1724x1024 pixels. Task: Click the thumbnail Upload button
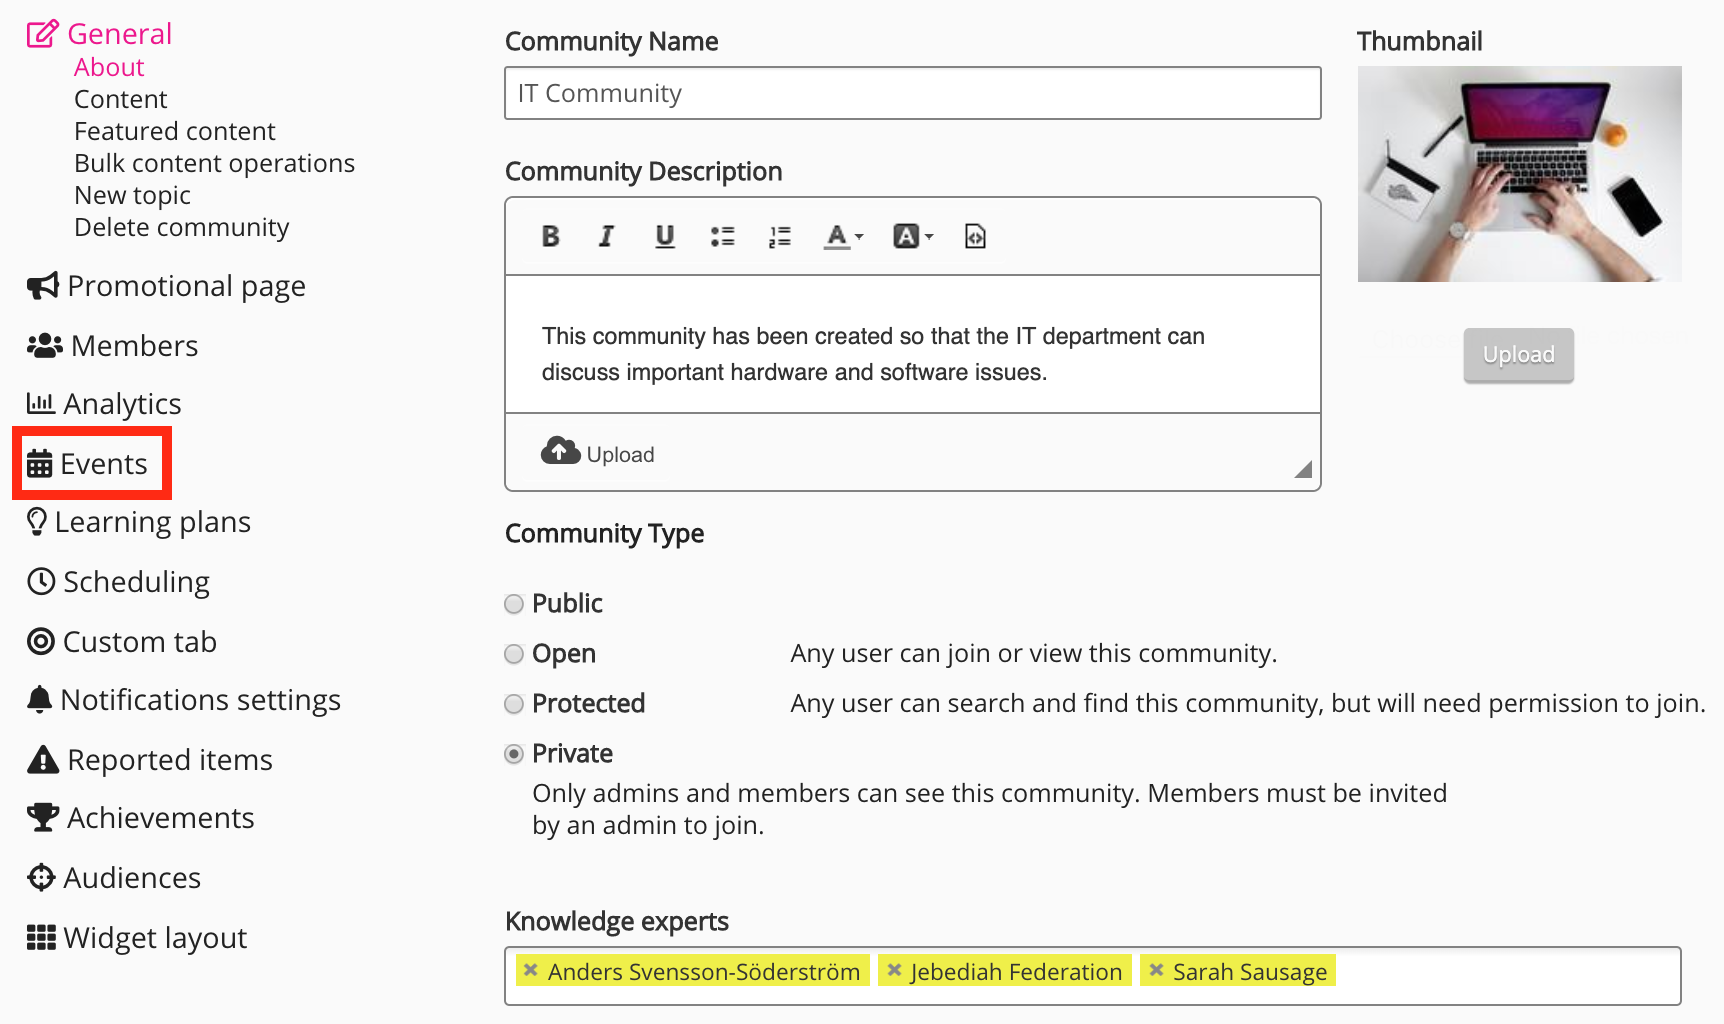tap(1517, 355)
